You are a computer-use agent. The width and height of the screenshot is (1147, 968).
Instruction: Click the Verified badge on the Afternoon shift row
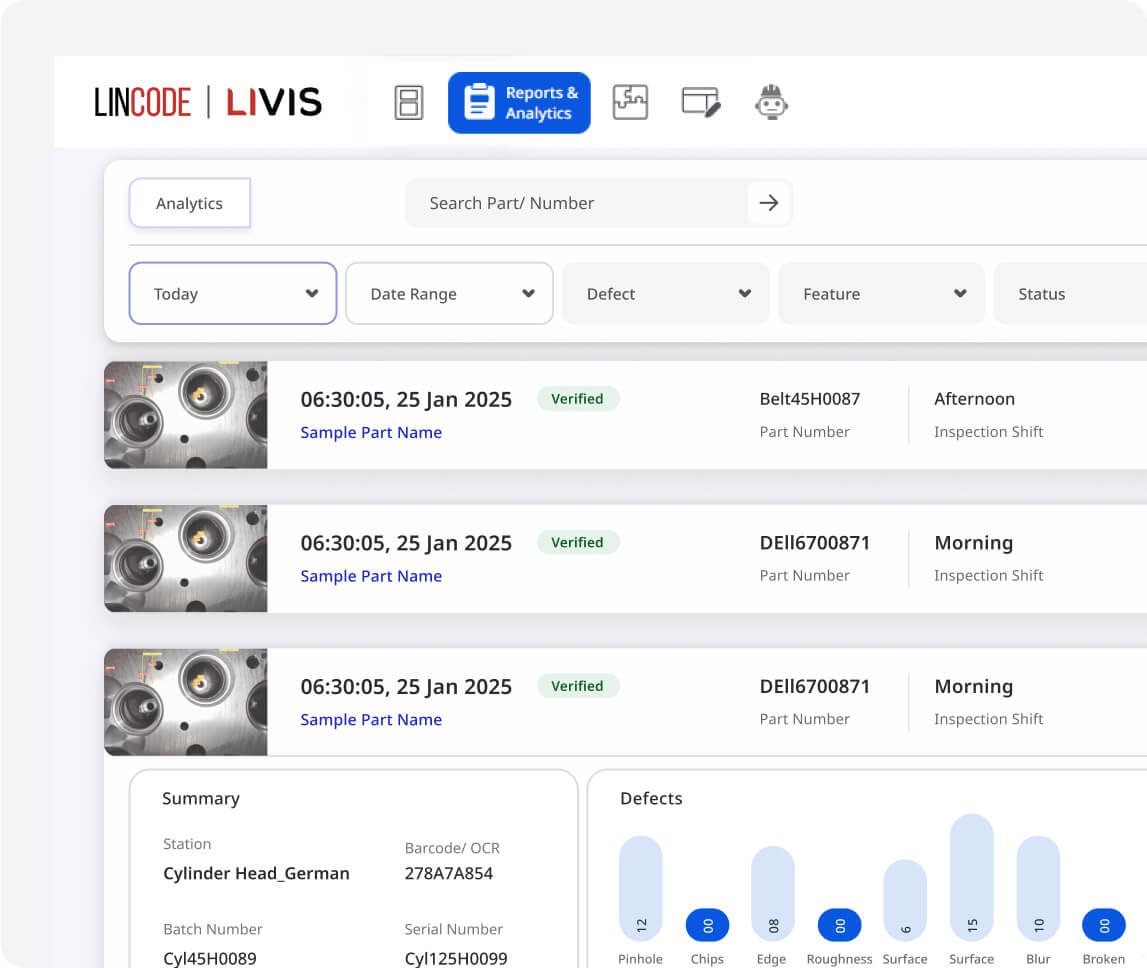point(578,398)
